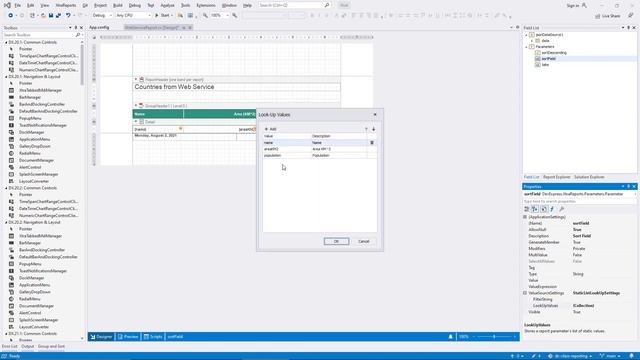Click in the Visual Studio search box
640x360 pixels.
pos(294,5)
